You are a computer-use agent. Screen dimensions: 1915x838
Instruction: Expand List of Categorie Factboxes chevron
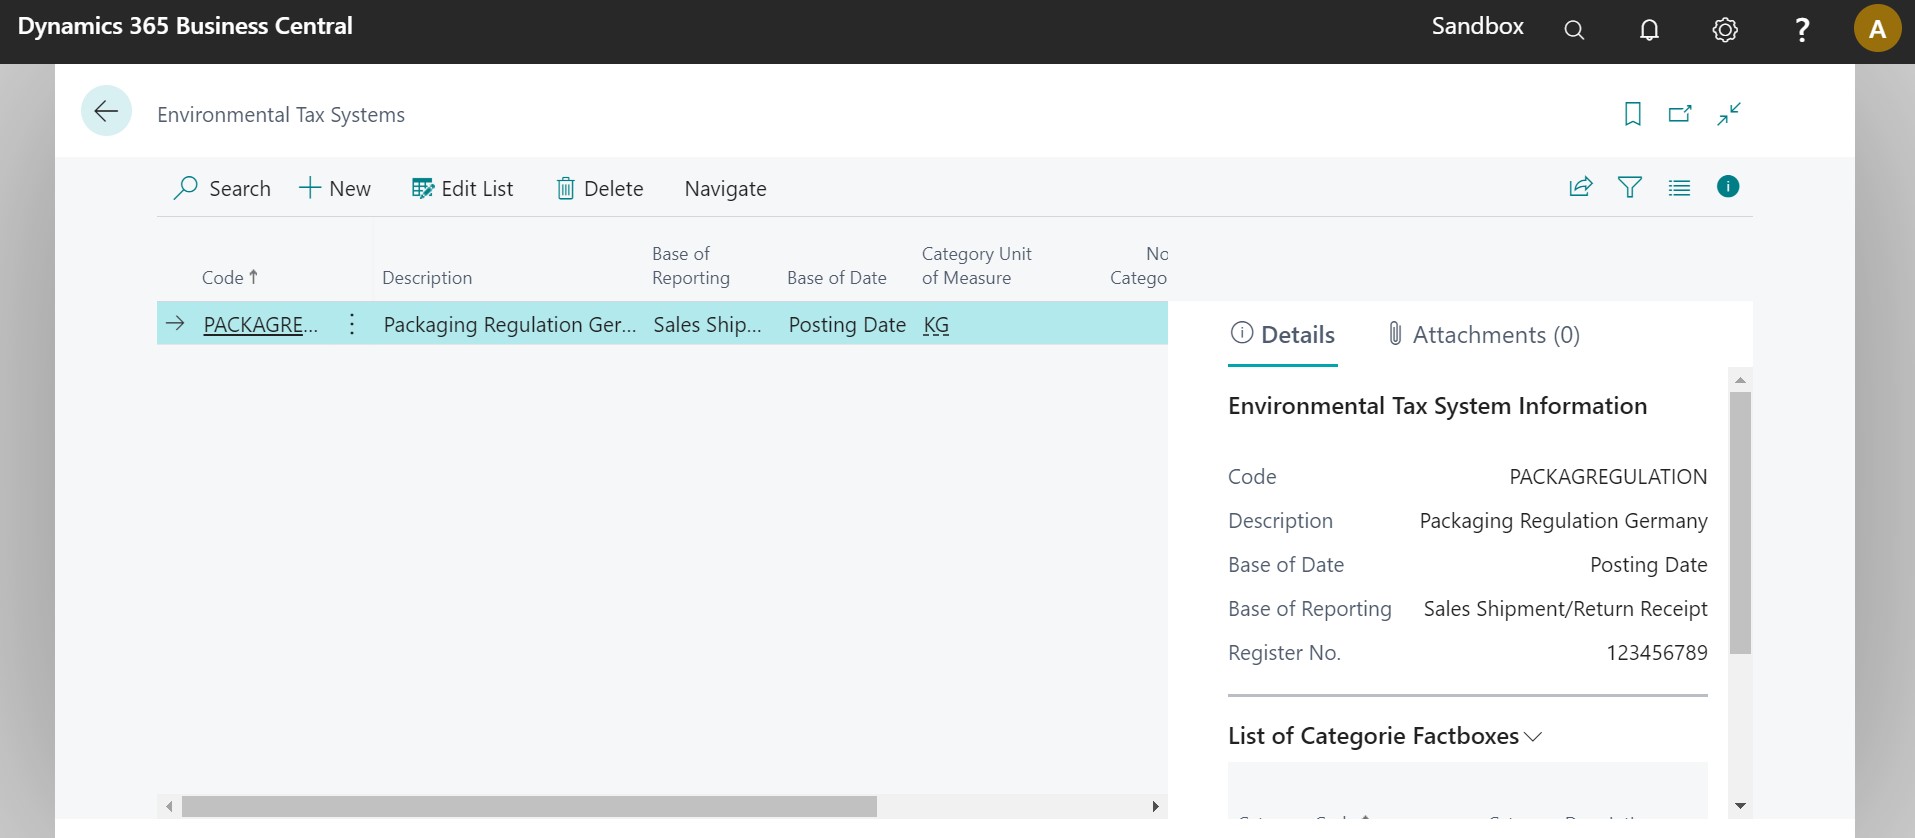pos(1533,737)
